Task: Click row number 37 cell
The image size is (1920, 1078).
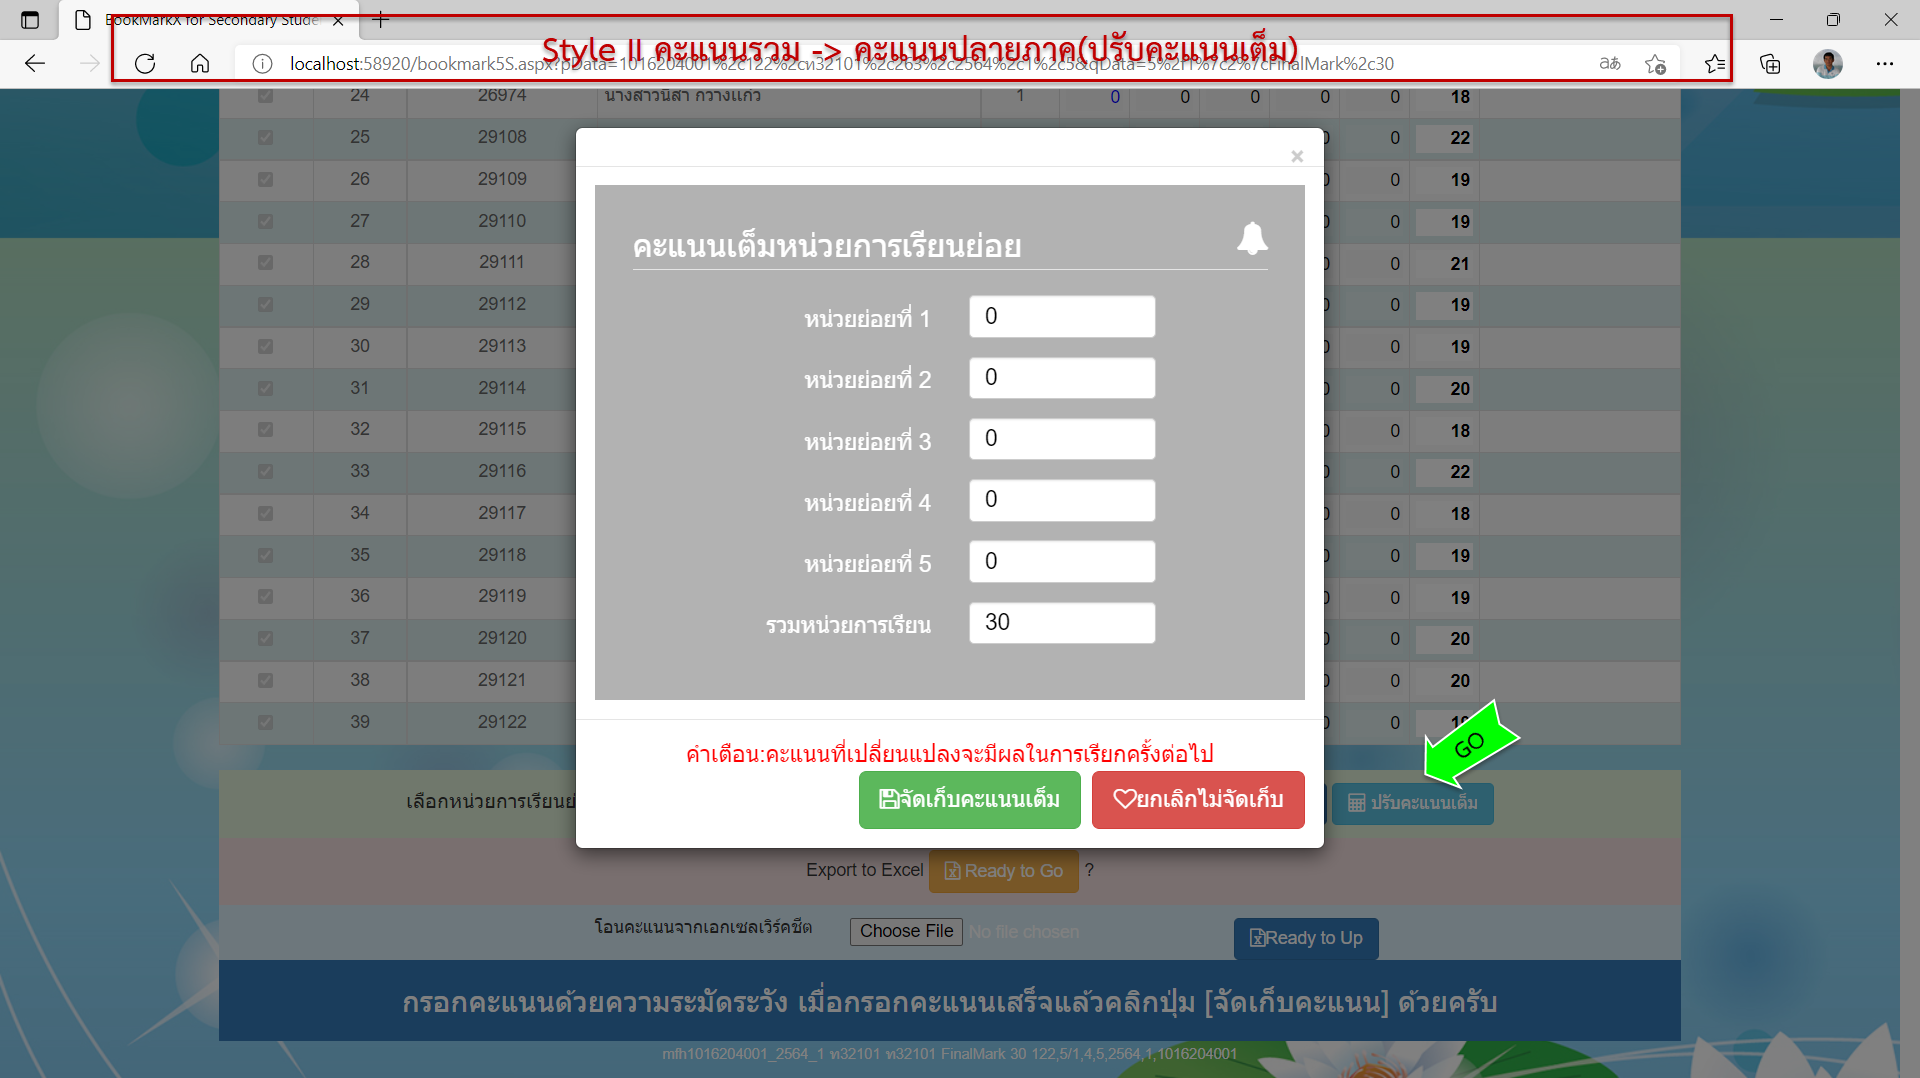Action: [360, 638]
